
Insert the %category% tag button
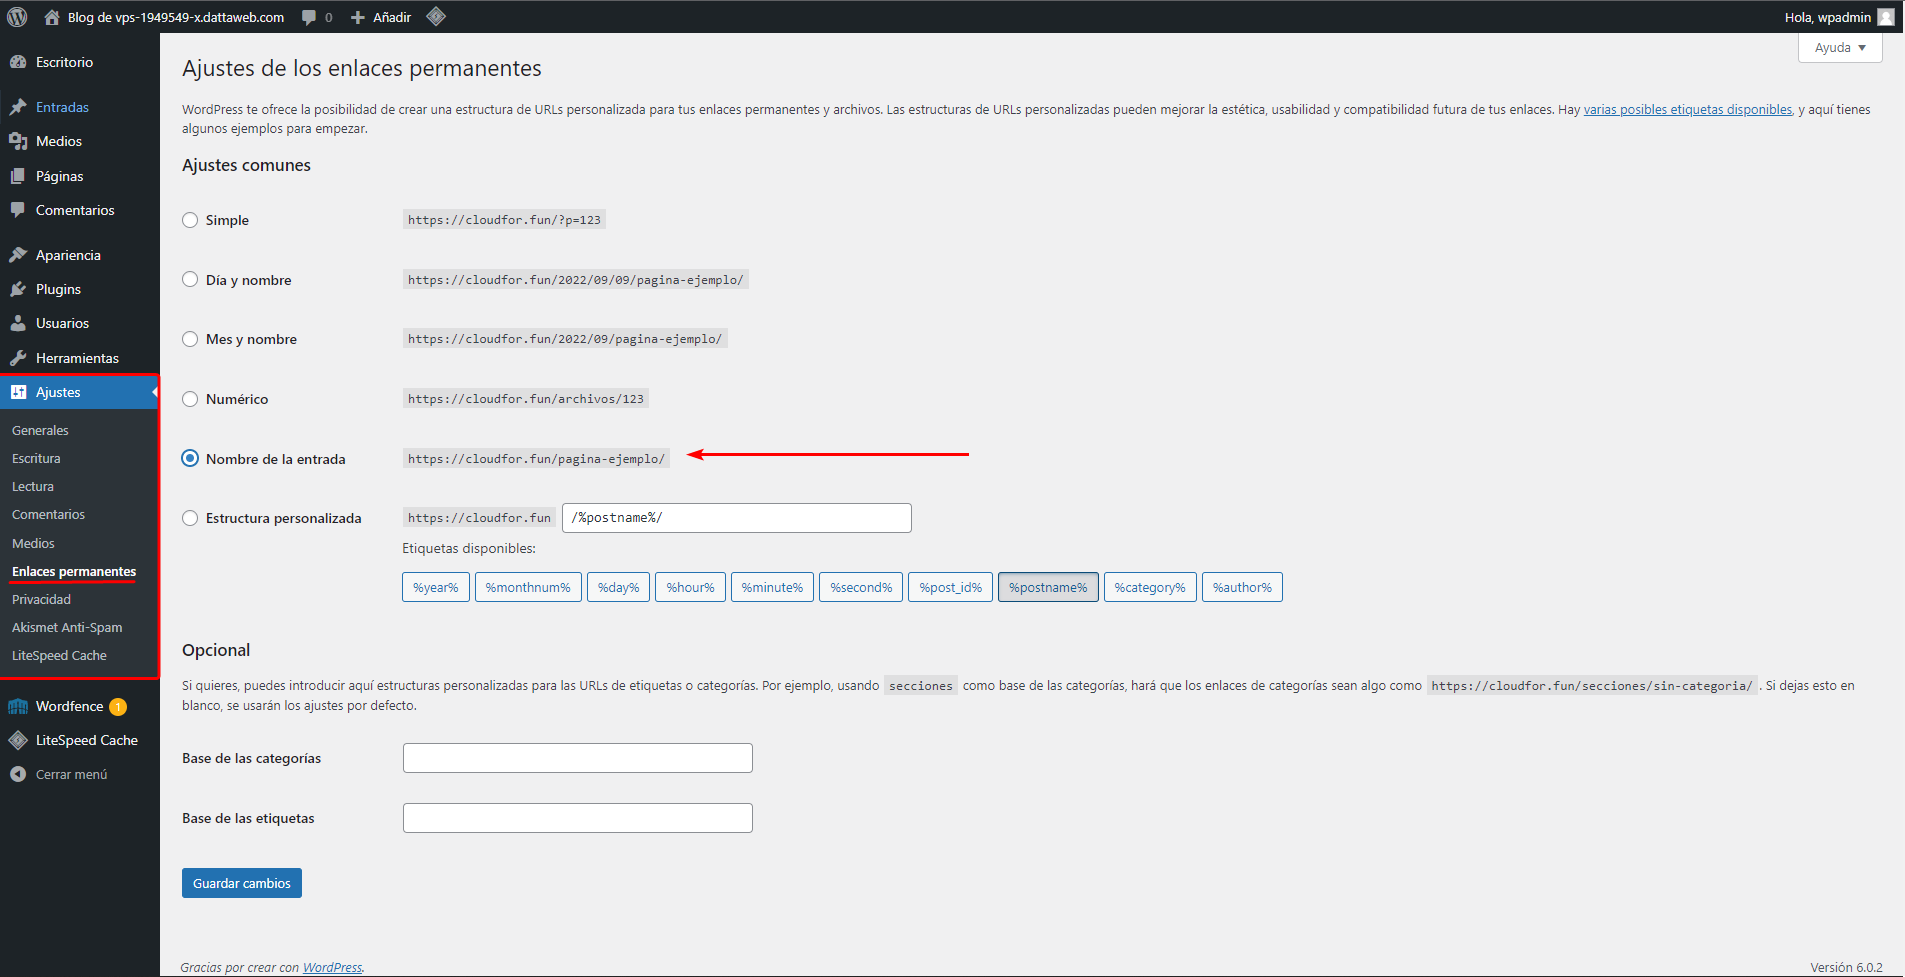tap(1150, 587)
